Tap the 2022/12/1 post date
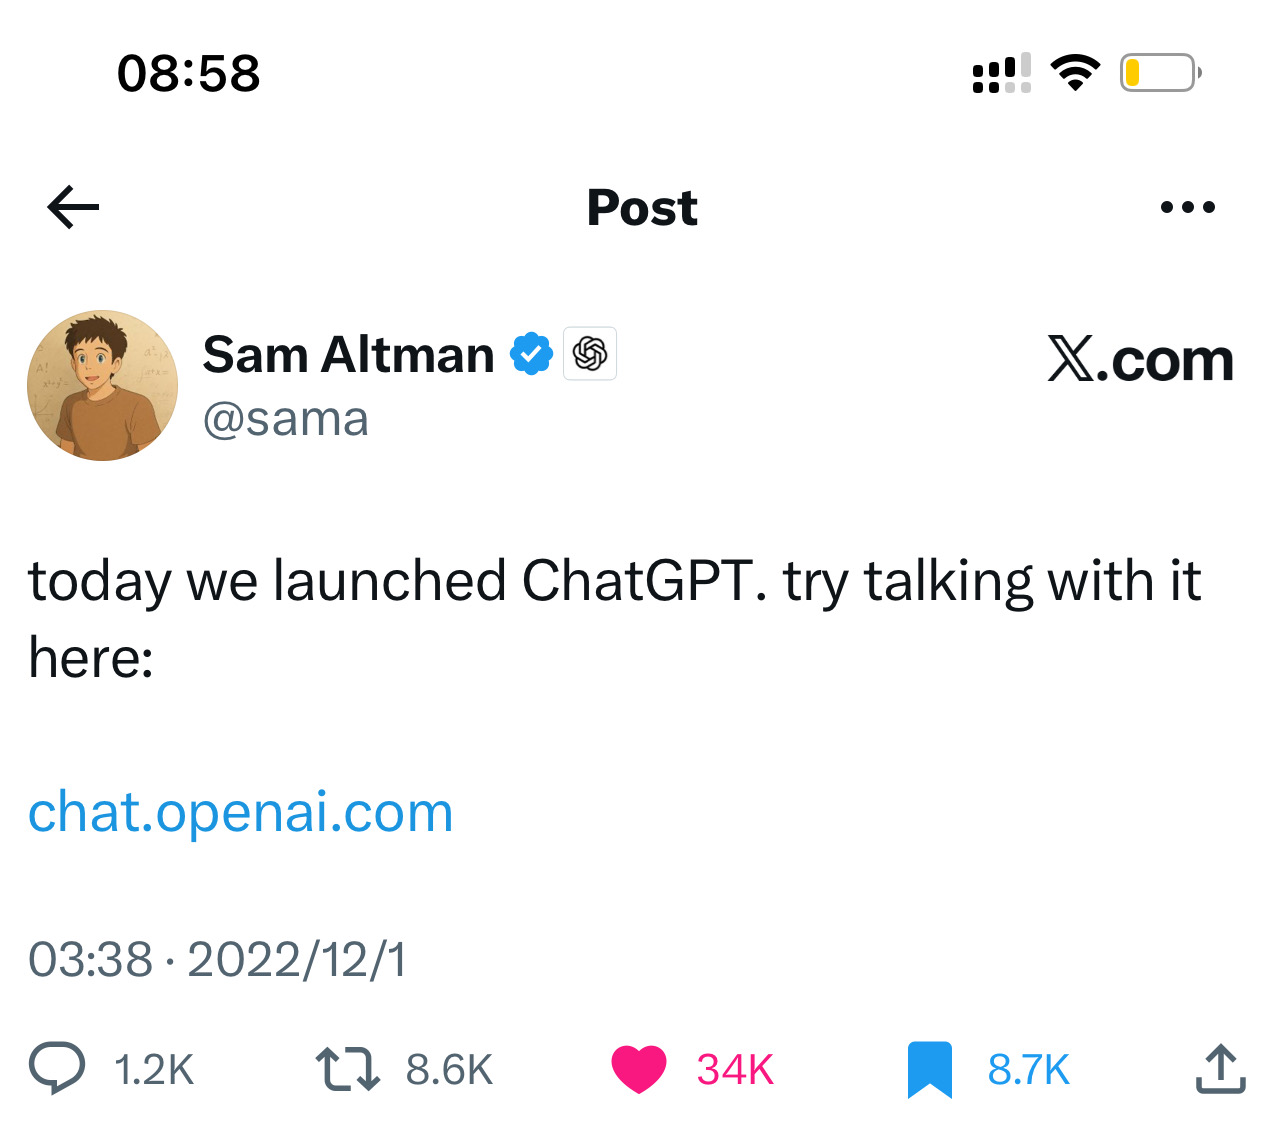Viewport: 1284px width, 1143px height. point(297,960)
